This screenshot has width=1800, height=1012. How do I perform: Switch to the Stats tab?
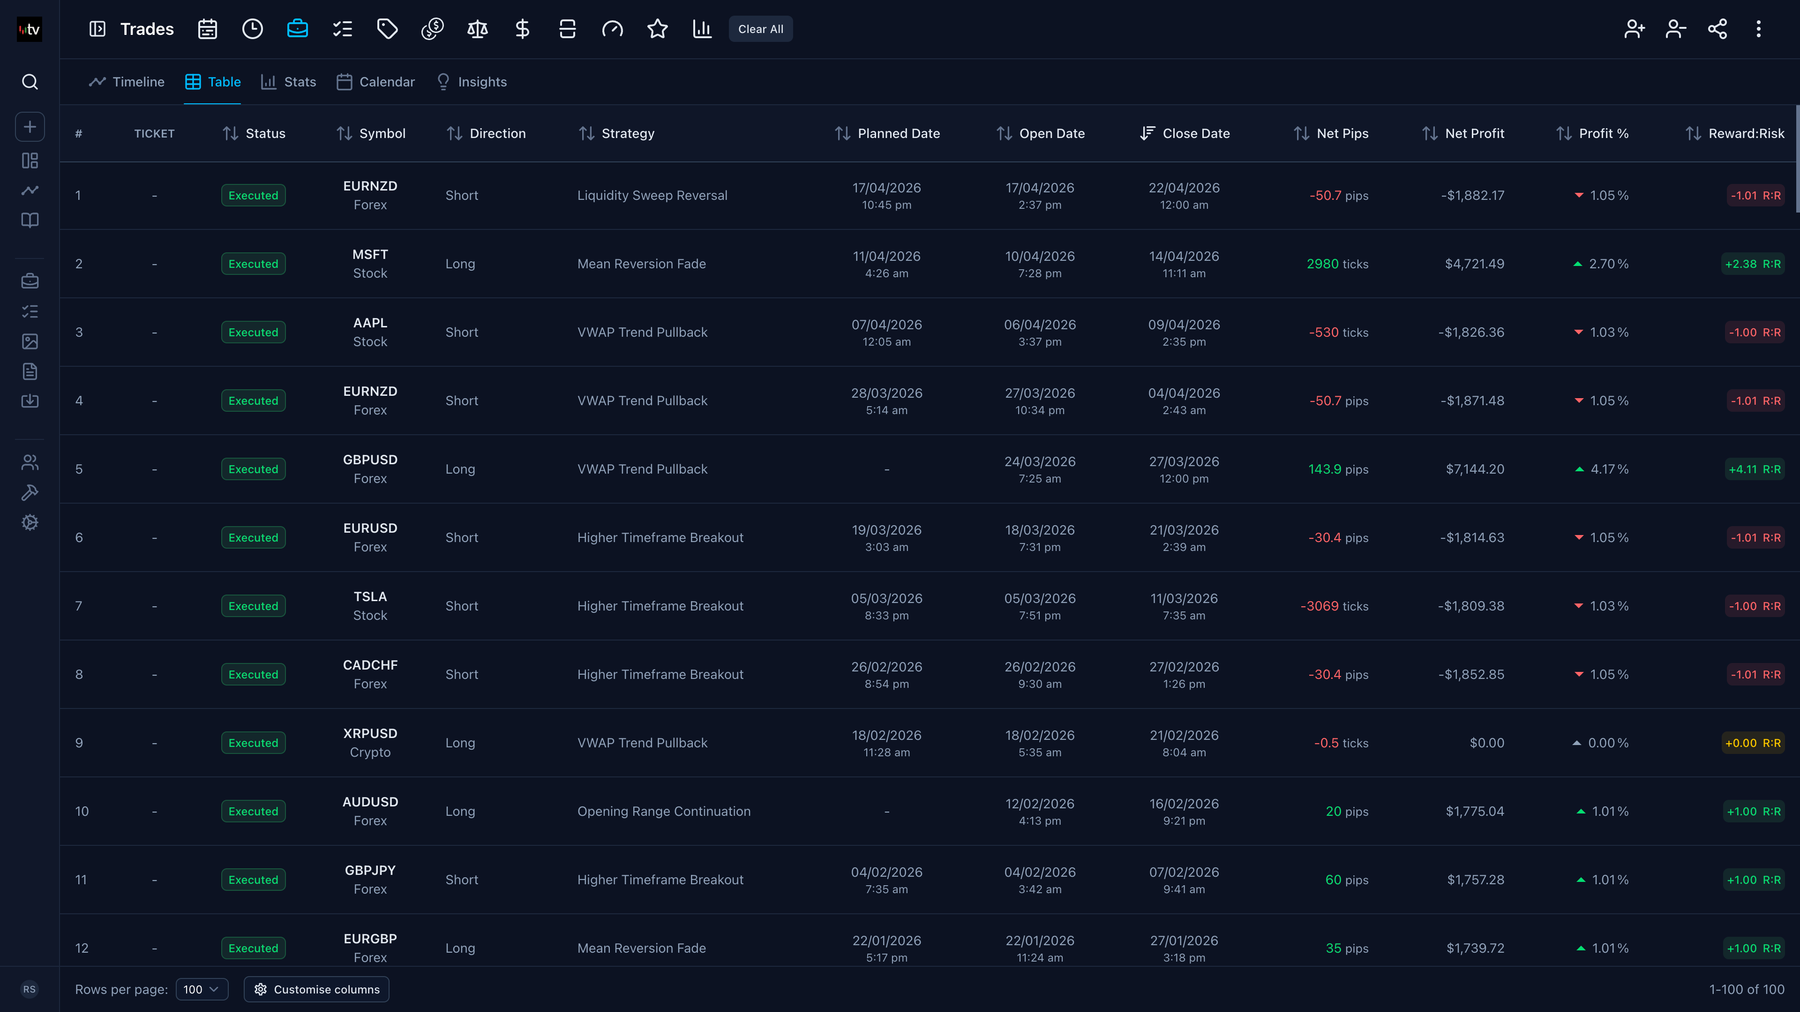tap(288, 81)
